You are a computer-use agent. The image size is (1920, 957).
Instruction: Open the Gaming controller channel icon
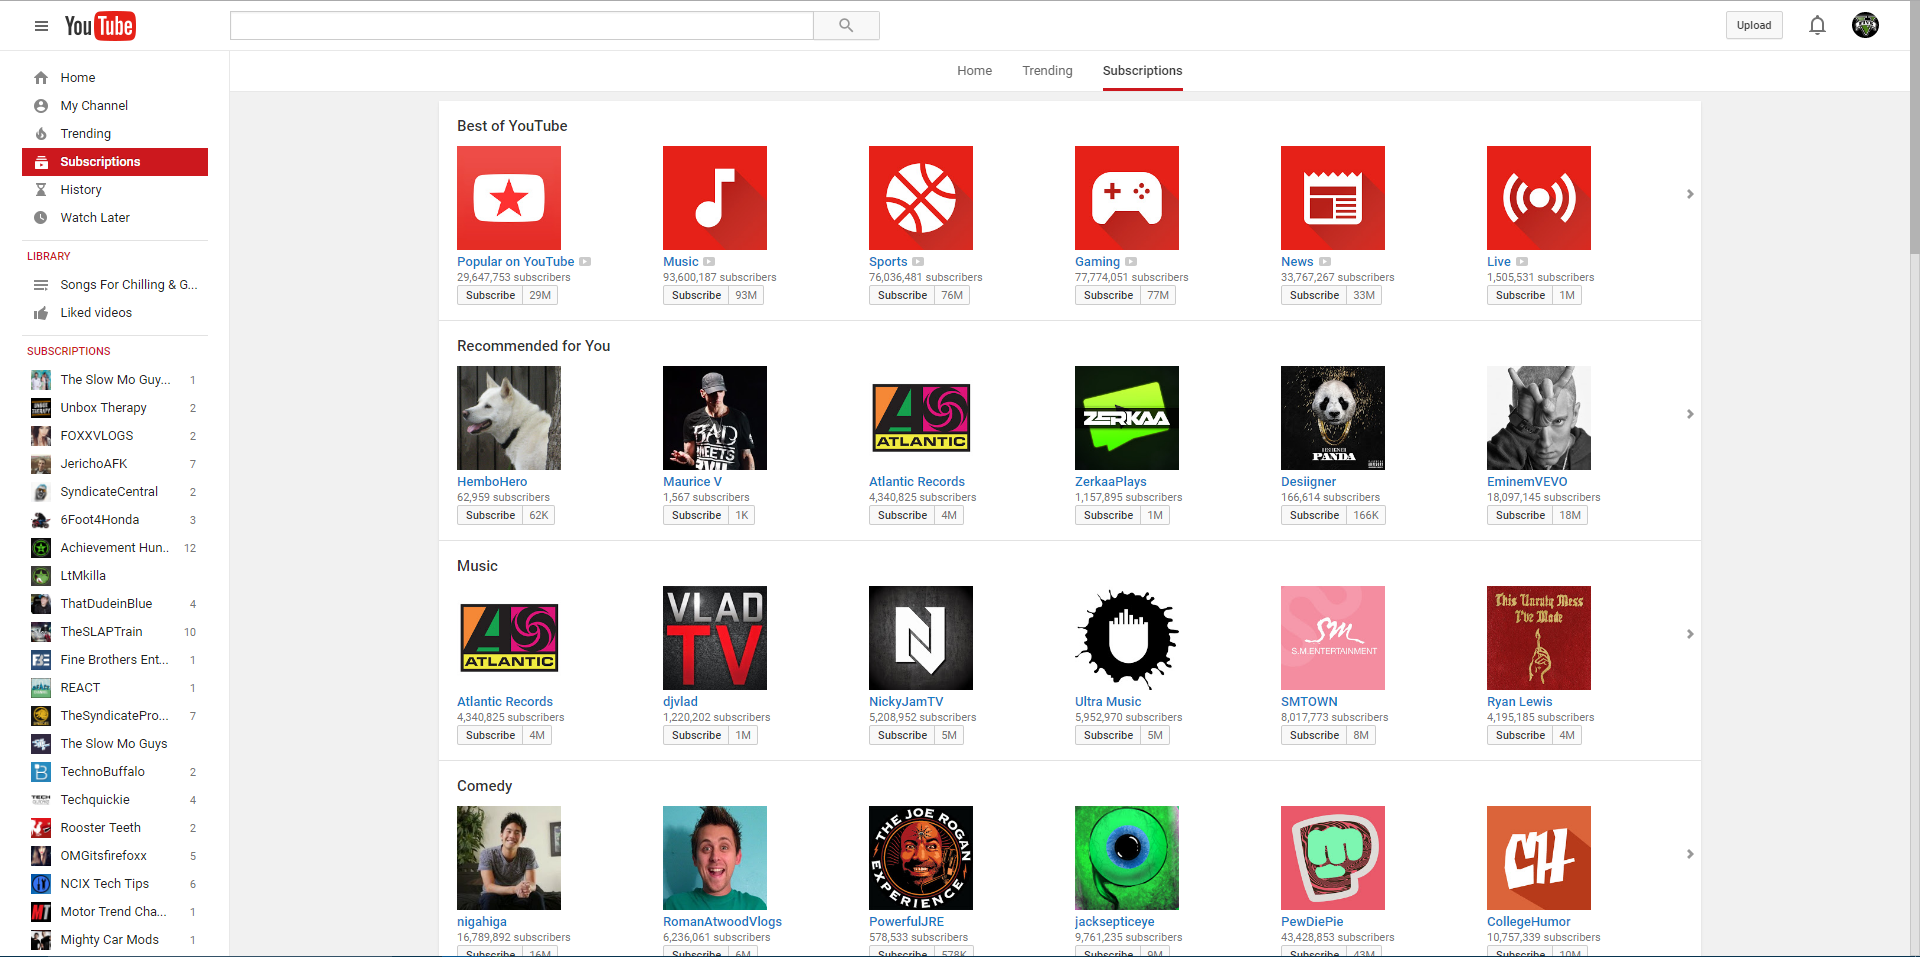pyautogui.click(x=1127, y=198)
